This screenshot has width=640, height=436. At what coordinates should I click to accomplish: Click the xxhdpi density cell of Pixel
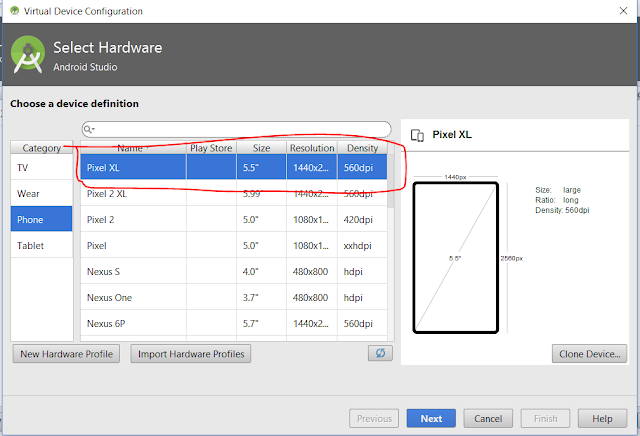[x=362, y=245]
